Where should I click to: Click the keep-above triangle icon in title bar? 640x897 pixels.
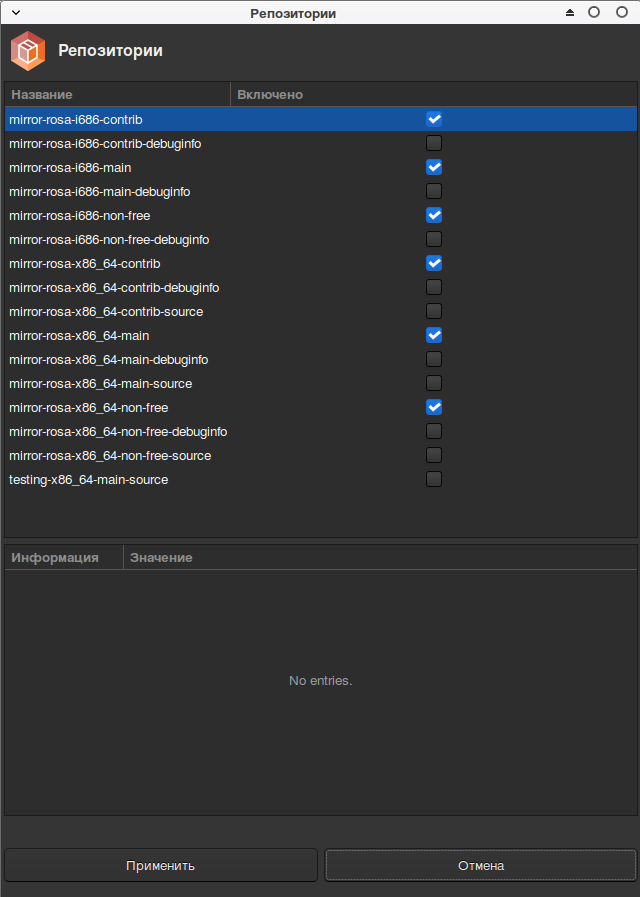tap(570, 13)
